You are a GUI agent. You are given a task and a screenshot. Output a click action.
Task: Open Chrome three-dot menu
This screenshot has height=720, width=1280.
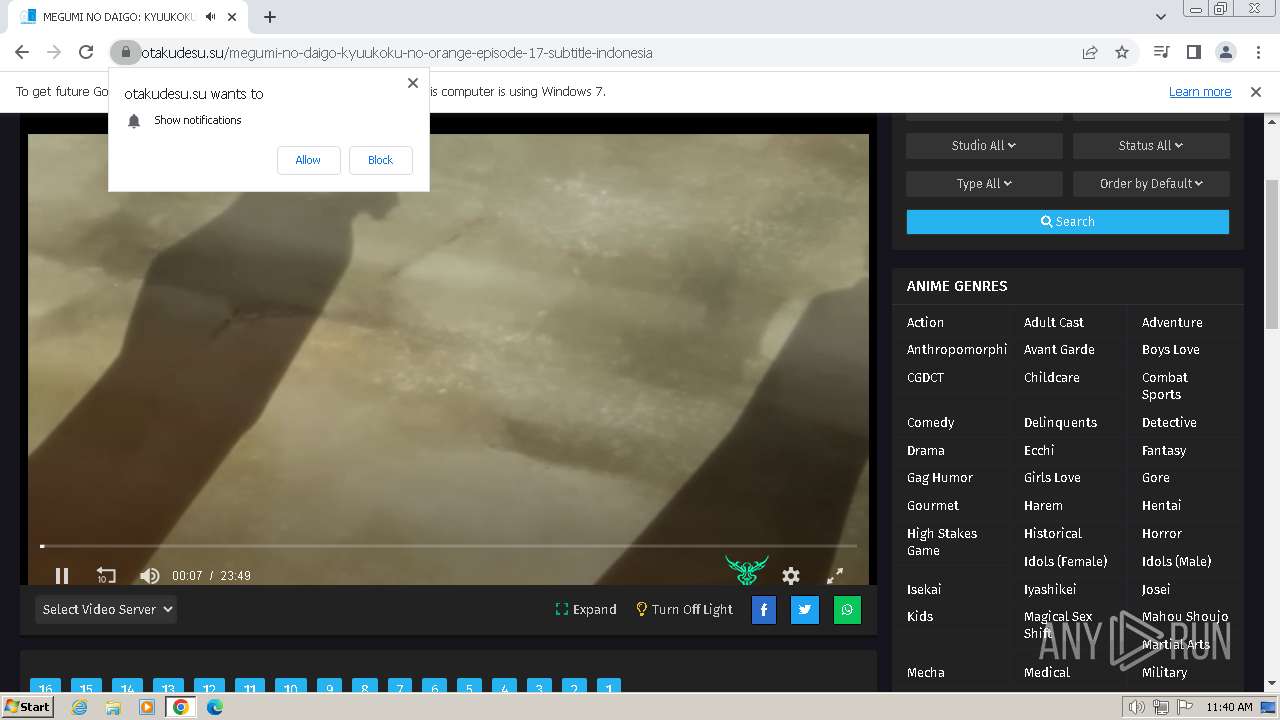coord(1257,52)
